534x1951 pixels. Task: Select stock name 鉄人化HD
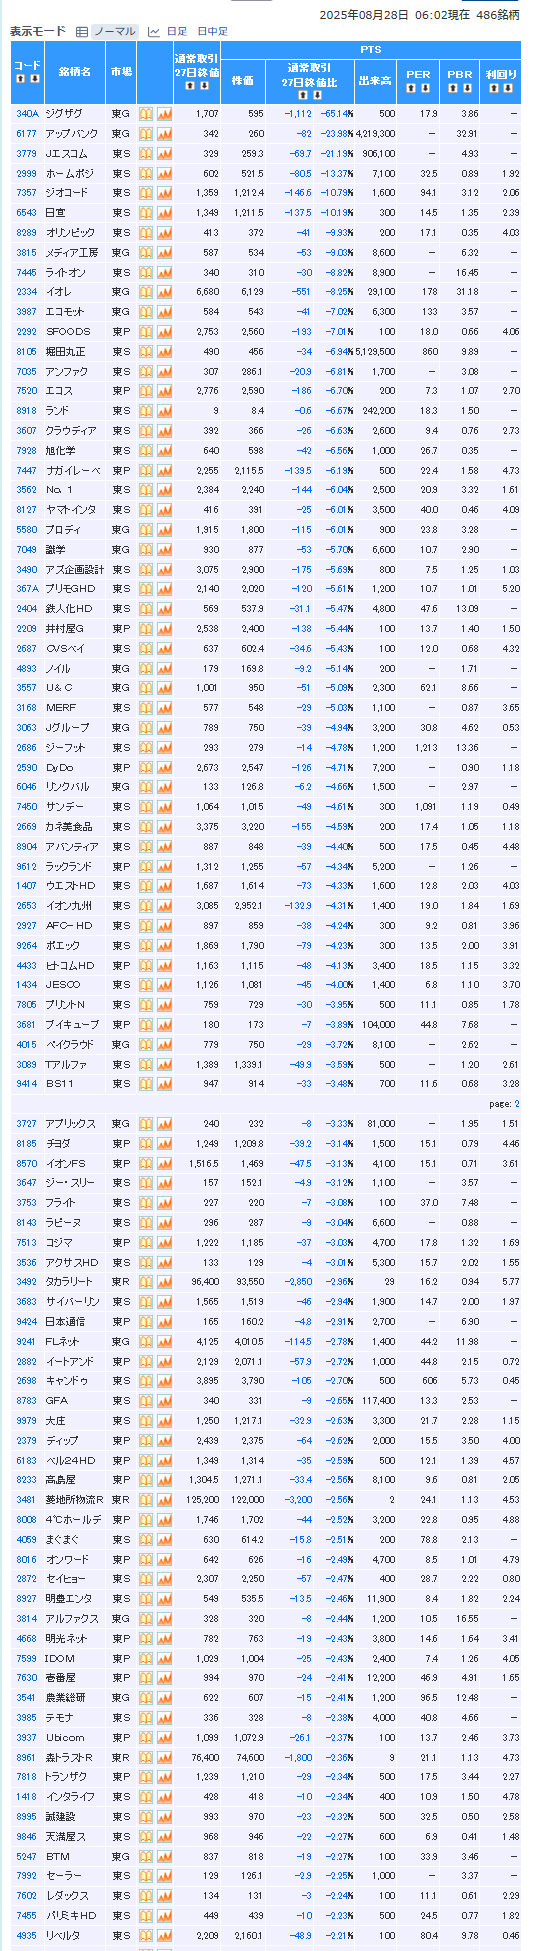point(69,609)
